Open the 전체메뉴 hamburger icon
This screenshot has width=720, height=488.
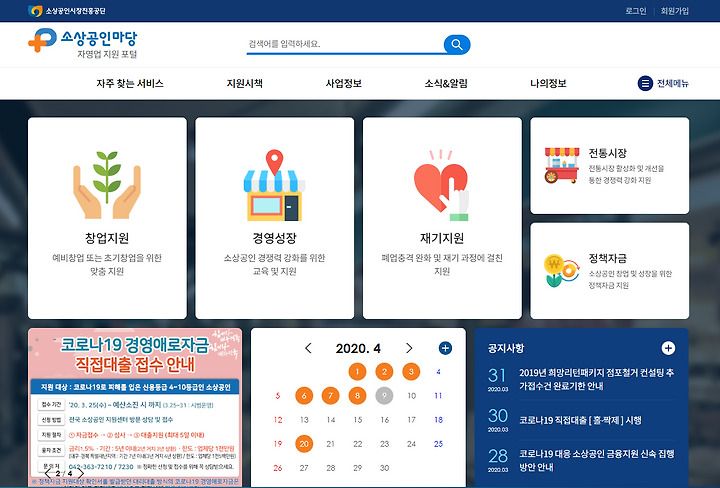click(645, 83)
